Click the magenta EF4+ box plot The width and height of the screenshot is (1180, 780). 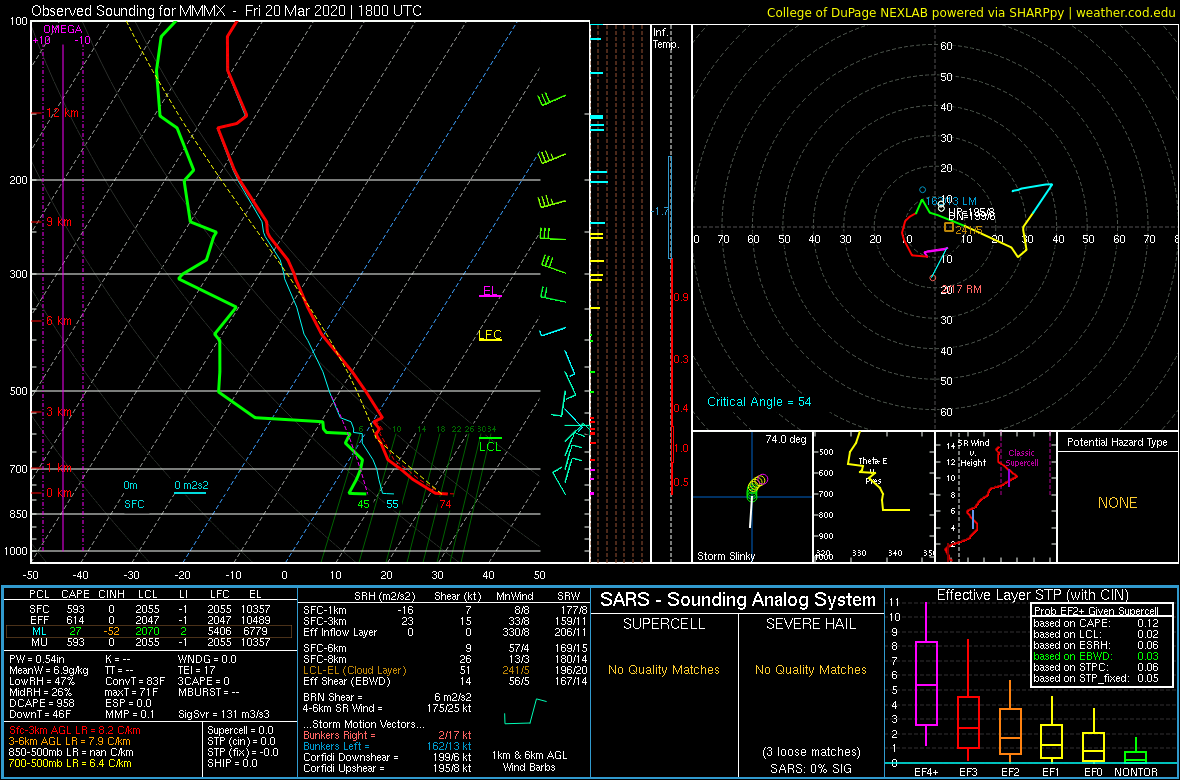tap(926, 674)
